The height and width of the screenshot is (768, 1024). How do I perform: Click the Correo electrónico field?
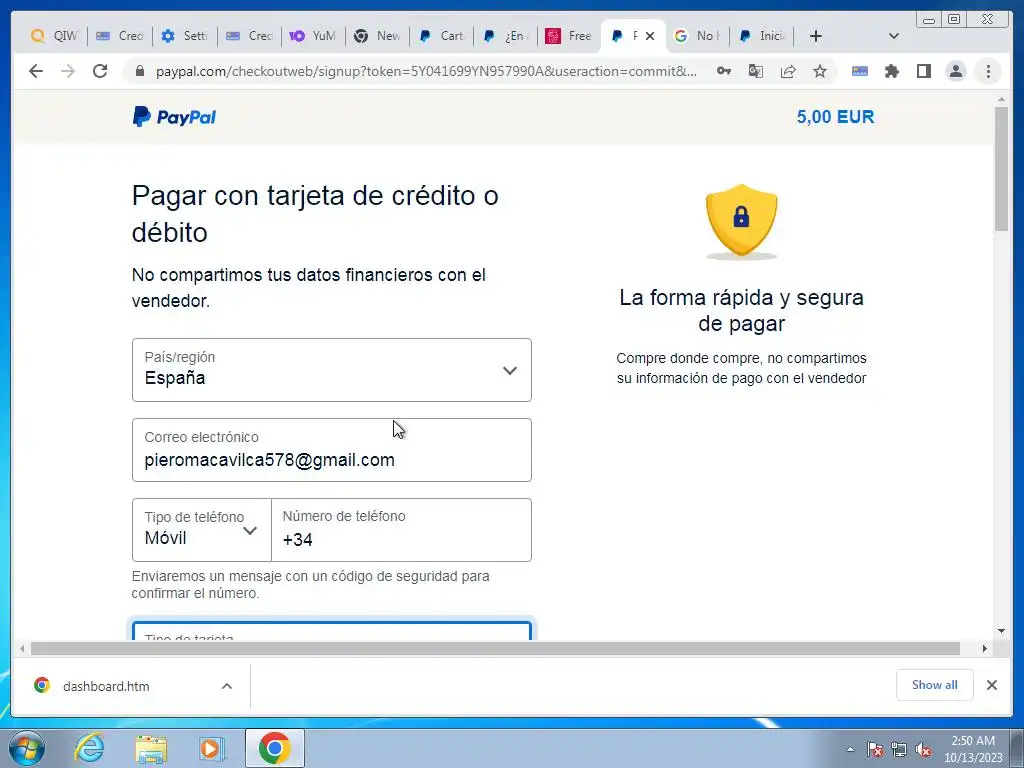332,450
